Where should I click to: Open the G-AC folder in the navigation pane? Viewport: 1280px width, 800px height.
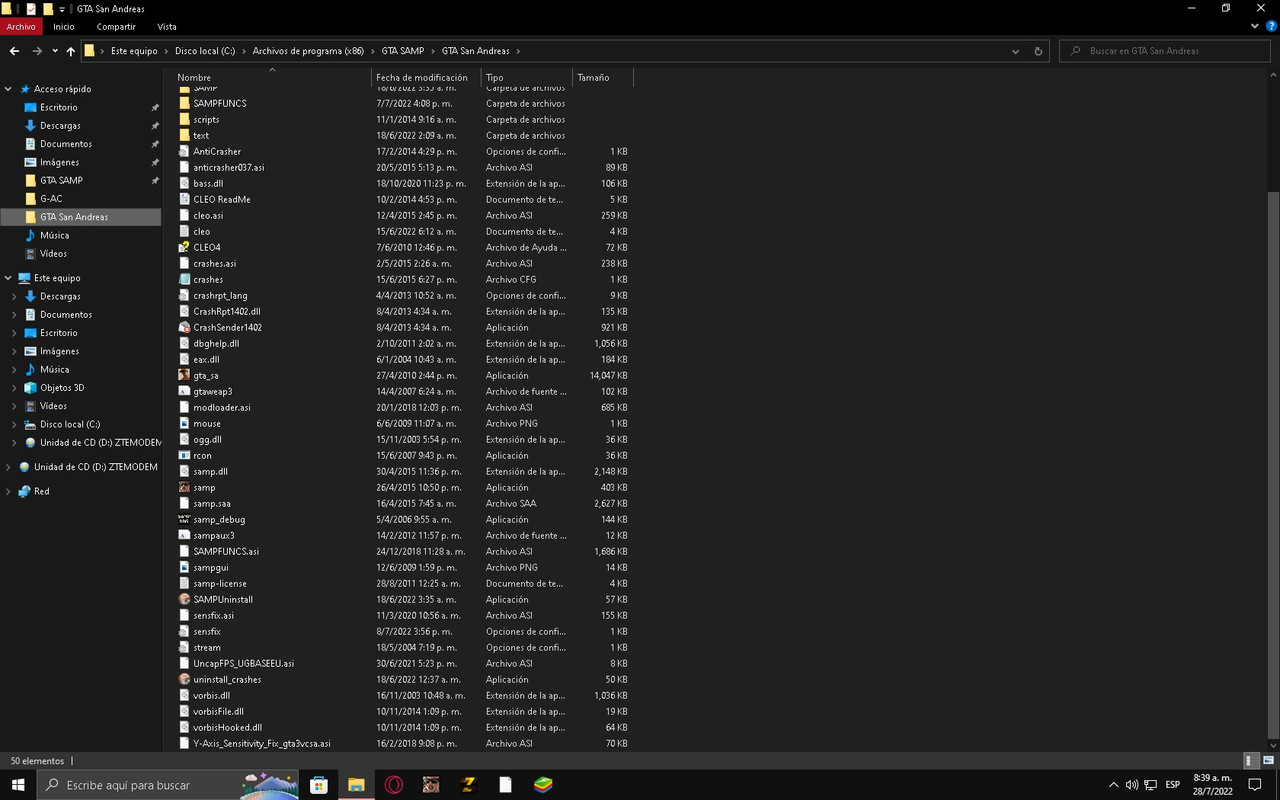point(51,199)
